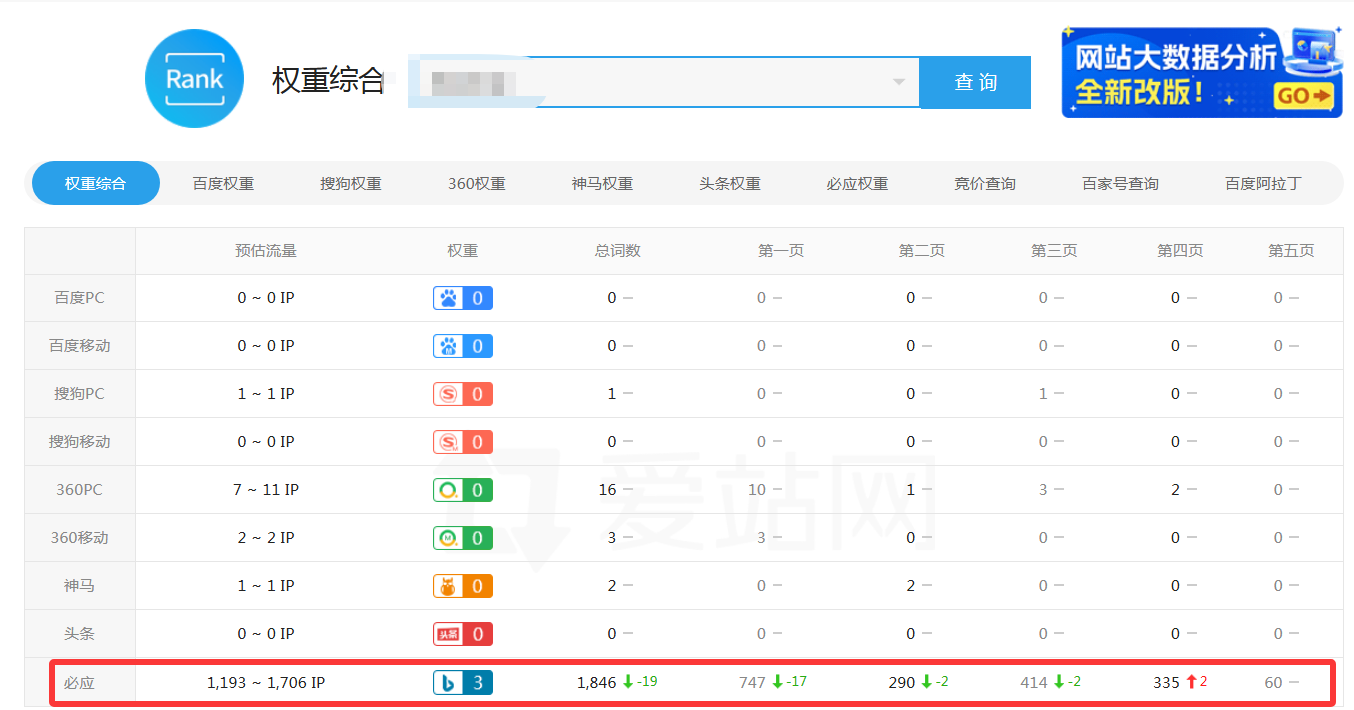Click the Baidu PC weight paw badge
Viewport: 1354px width, 710px height.
coord(462,298)
